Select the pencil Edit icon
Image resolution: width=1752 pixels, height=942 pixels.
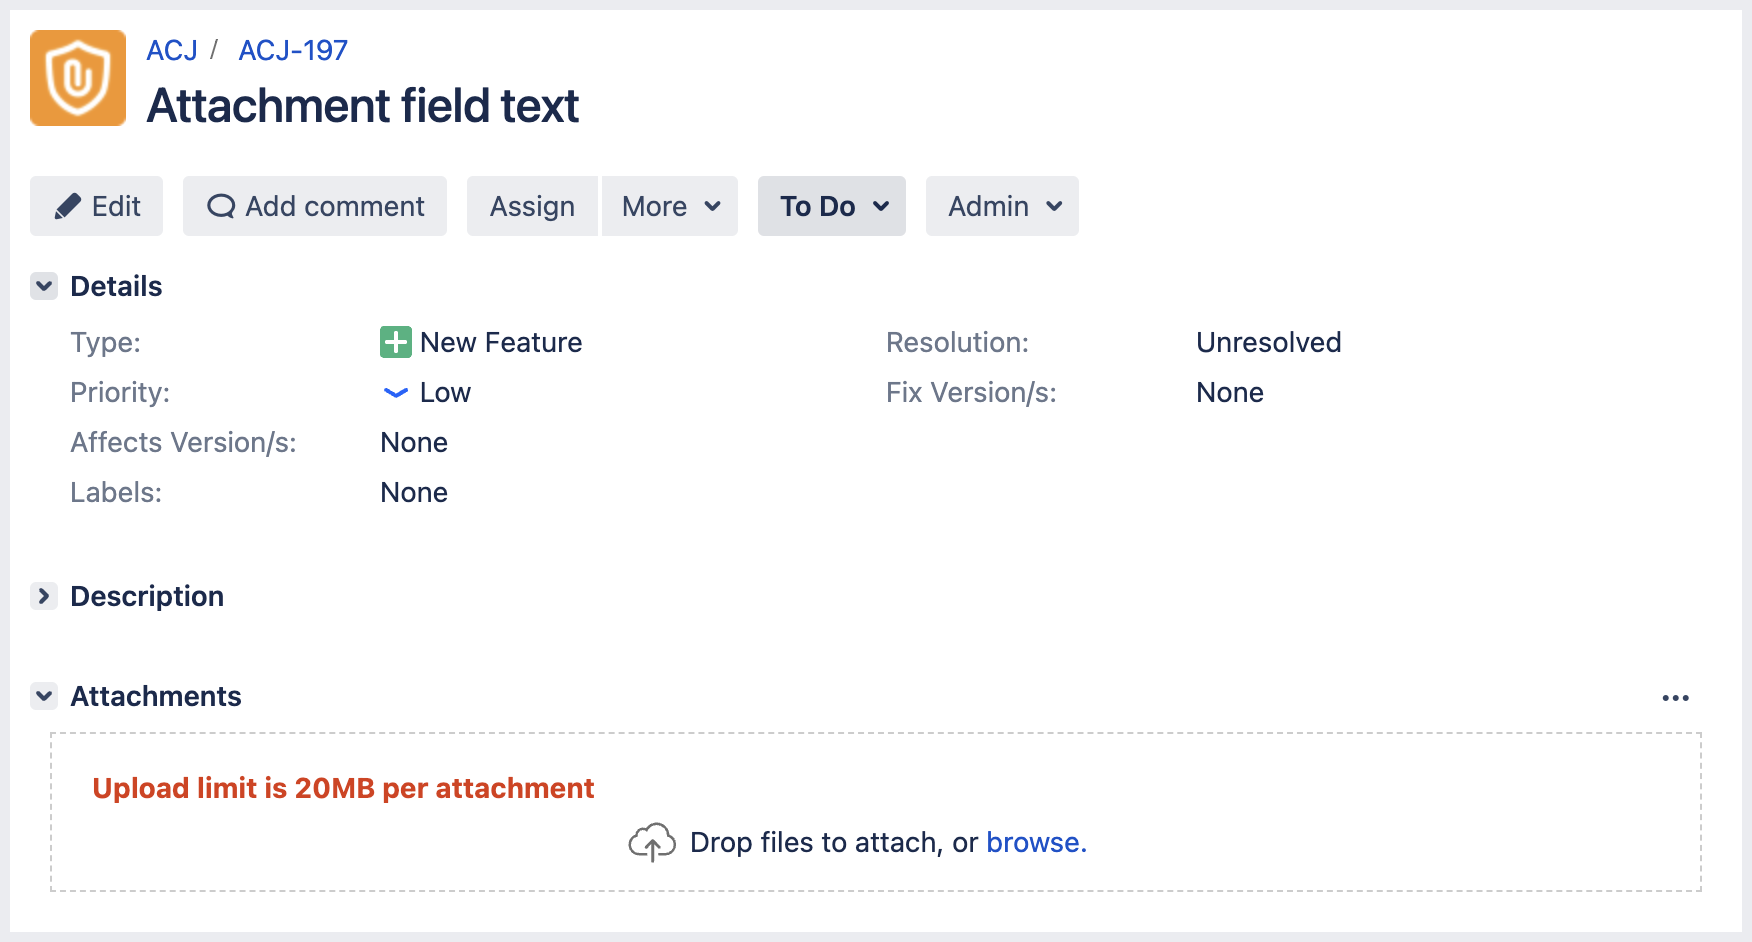66,206
